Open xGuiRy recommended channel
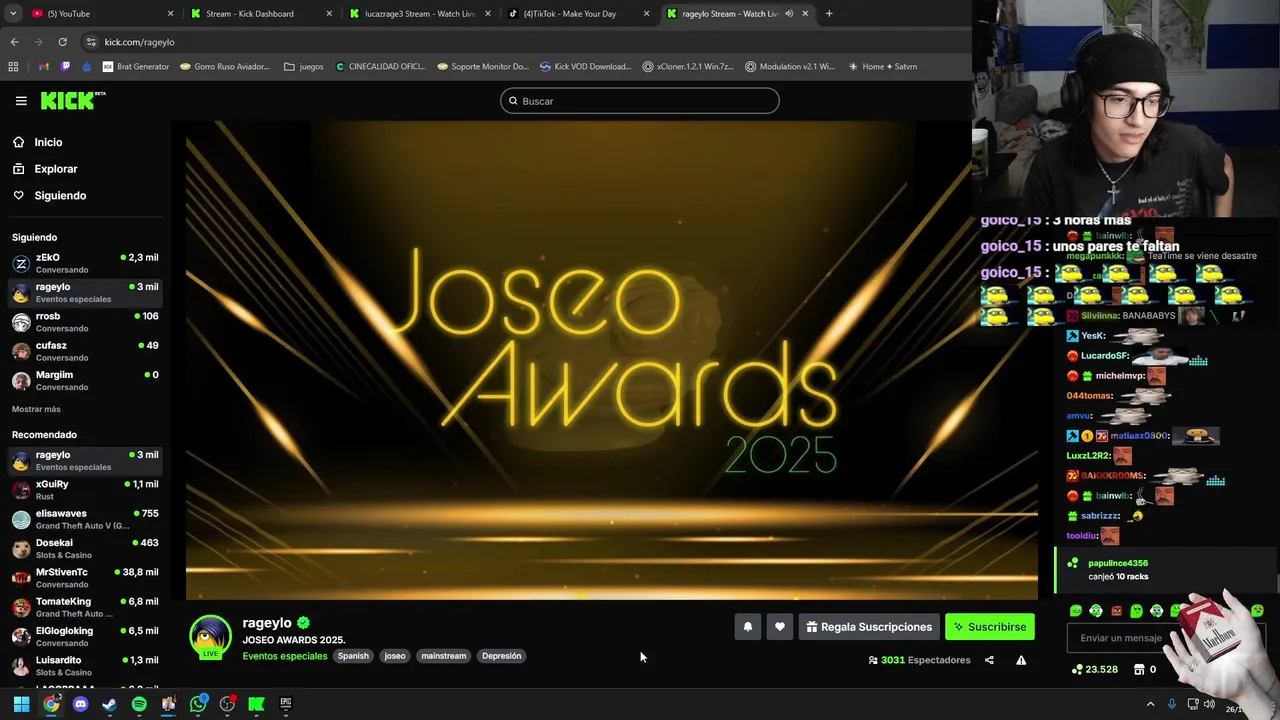1280x720 pixels. click(x=85, y=490)
